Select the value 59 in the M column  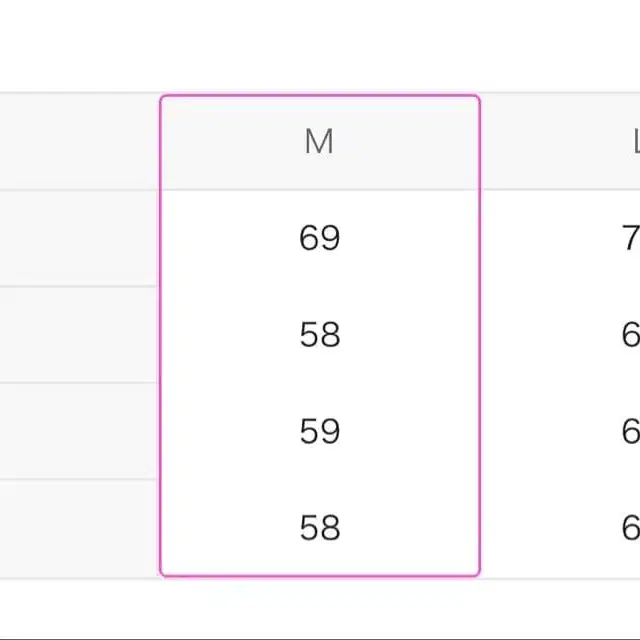click(319, 431)
